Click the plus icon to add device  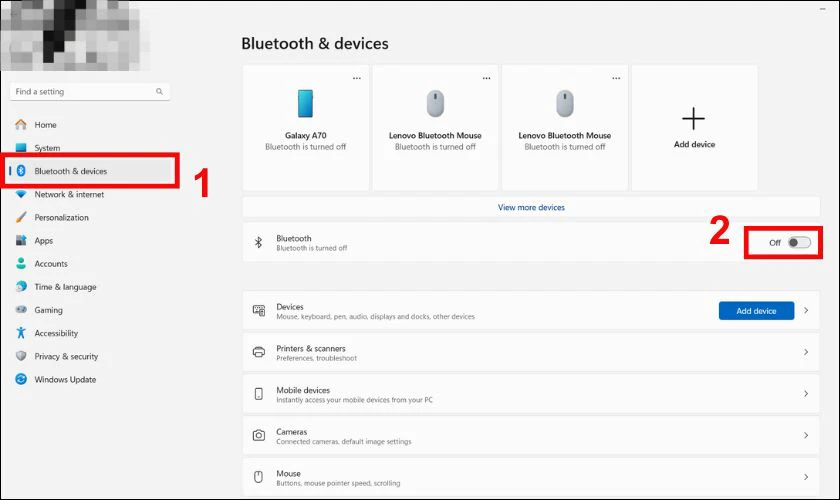(x=694, y=118)
